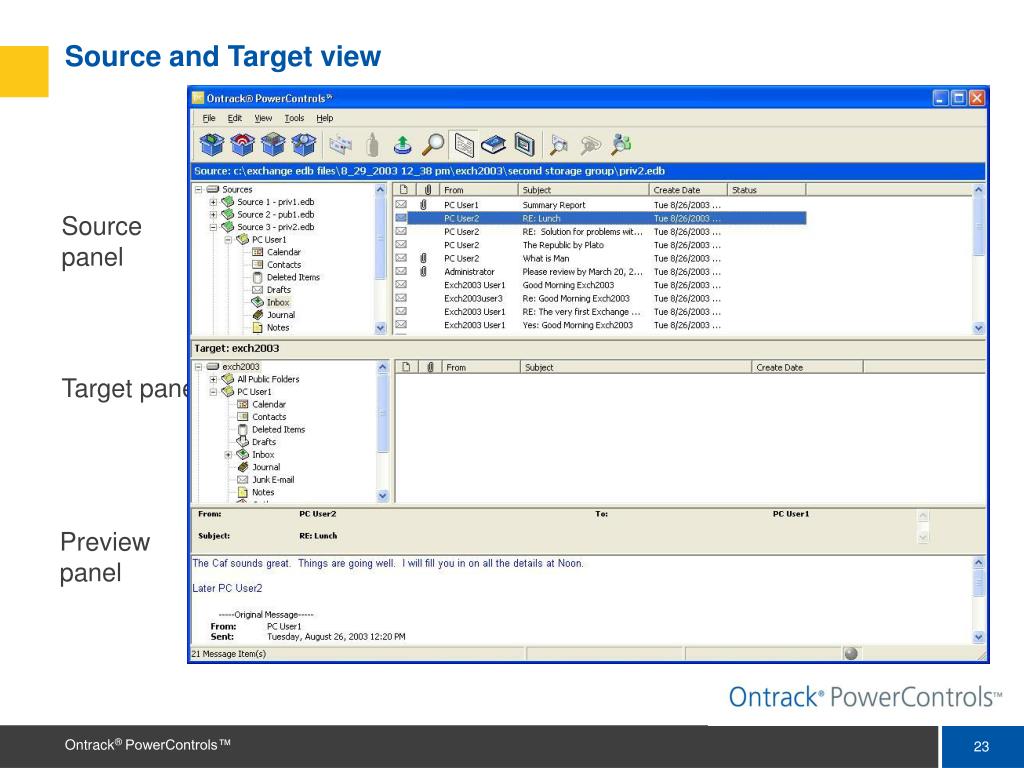Select the target Drafts folder icon
This screenshot has height=768, width=1024.
(x=242, y=441)
